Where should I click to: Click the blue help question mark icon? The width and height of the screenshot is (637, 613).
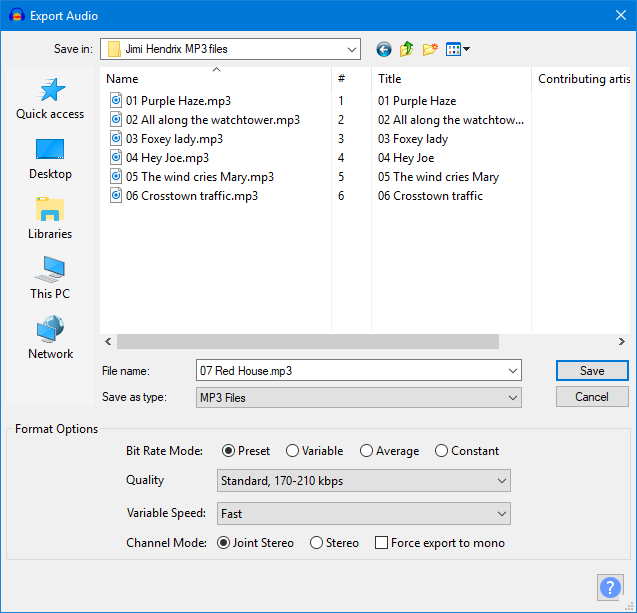(610, 587)
